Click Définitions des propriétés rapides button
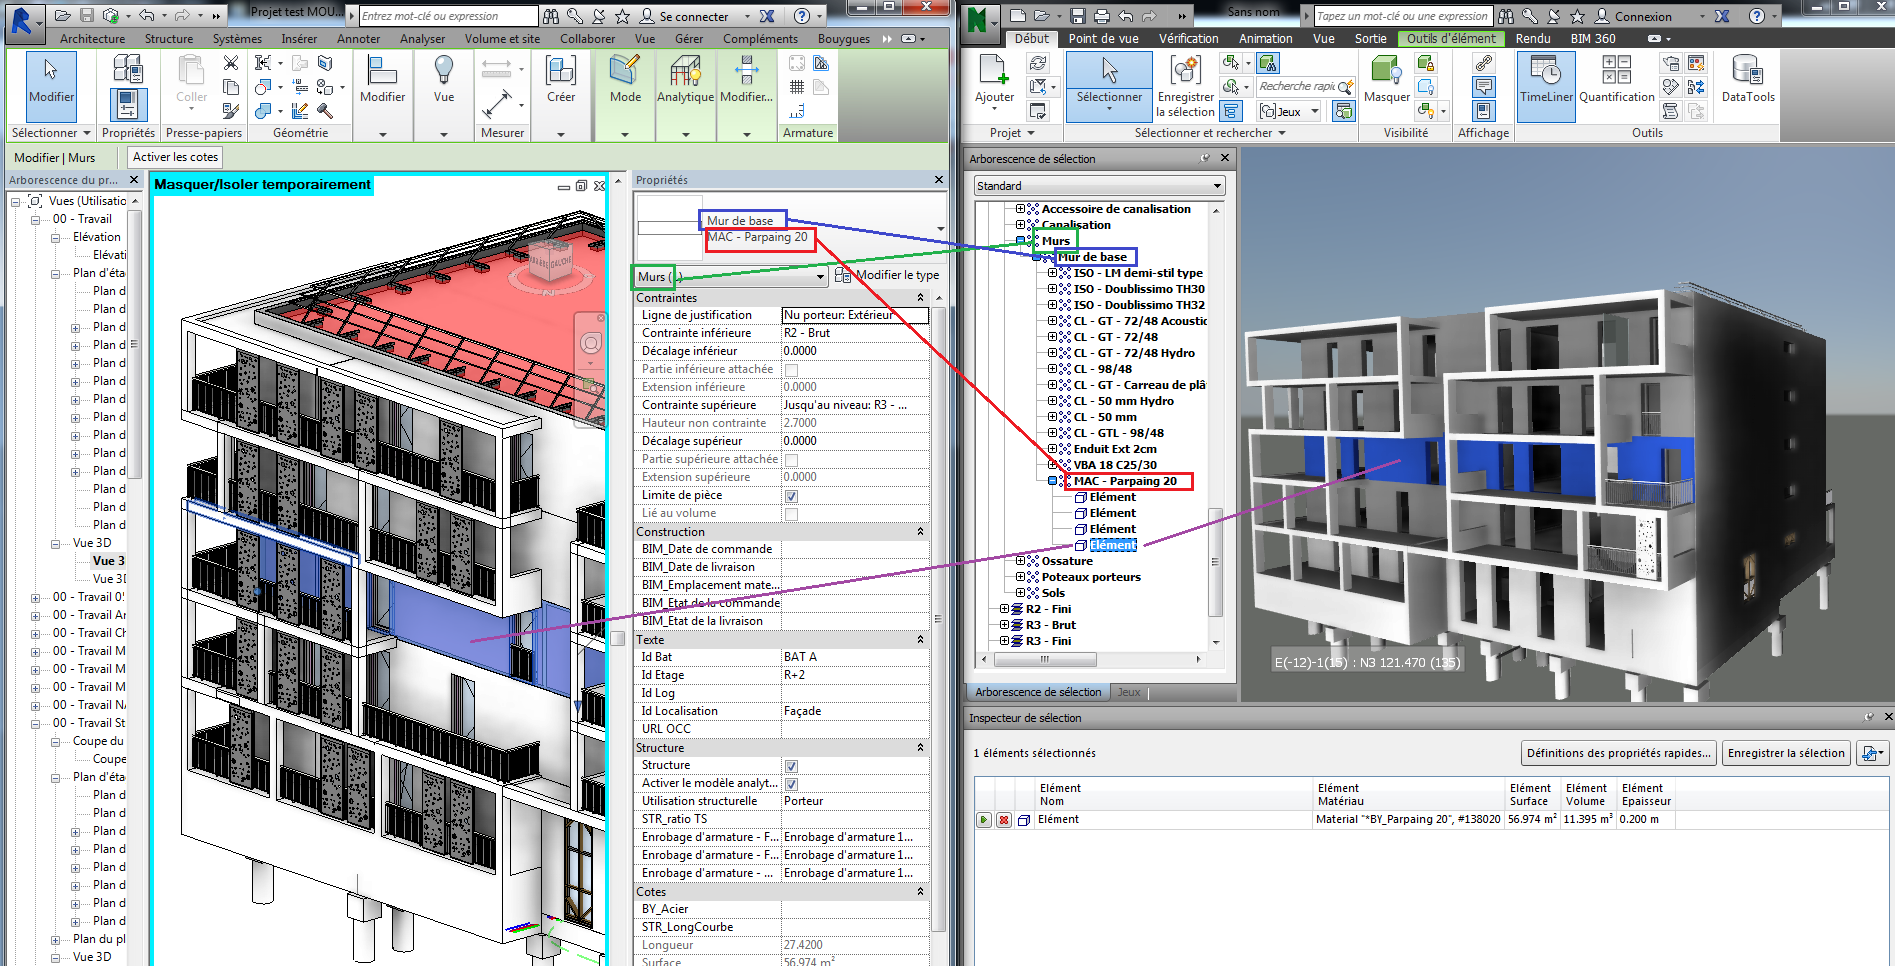Image resolution: width=1895 pixels, height=966 pixels. 1618,753
